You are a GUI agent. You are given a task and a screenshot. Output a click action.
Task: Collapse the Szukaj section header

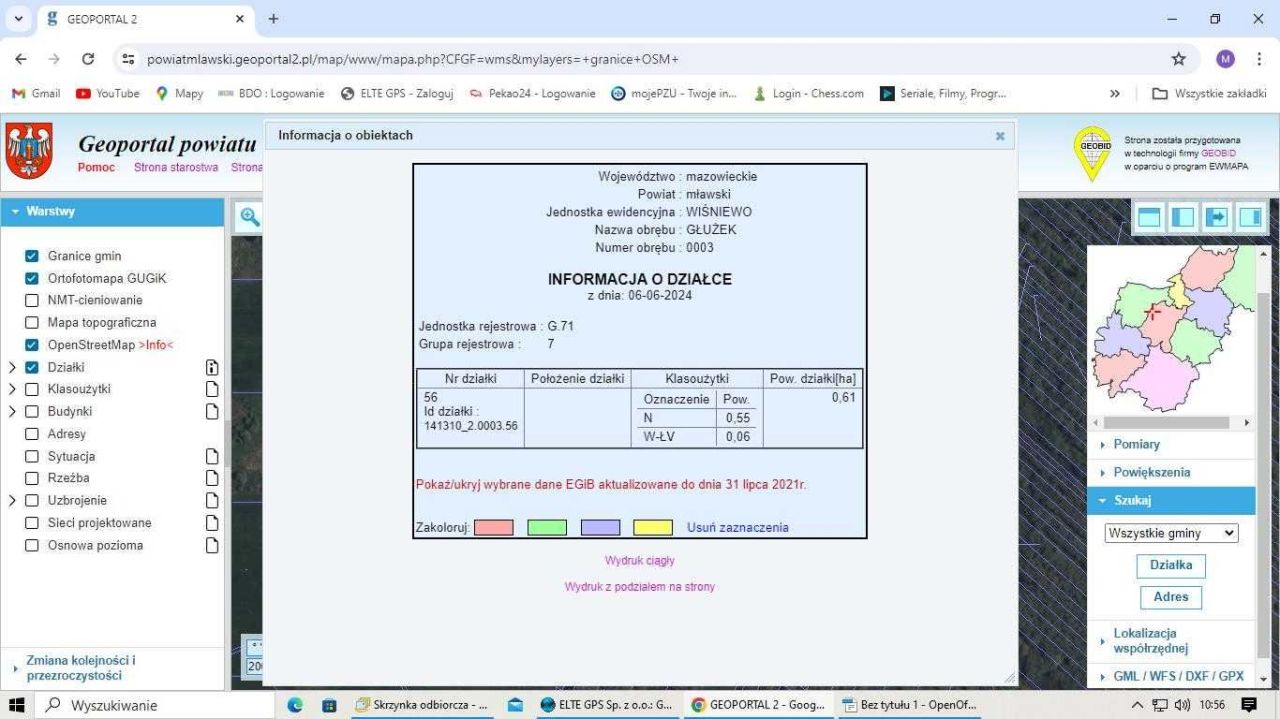tap(1171, 500)
